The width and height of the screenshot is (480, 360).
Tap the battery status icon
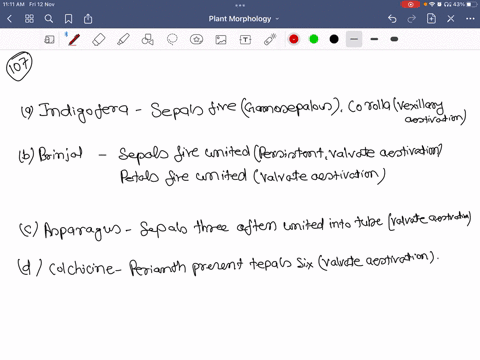(471, 4)
